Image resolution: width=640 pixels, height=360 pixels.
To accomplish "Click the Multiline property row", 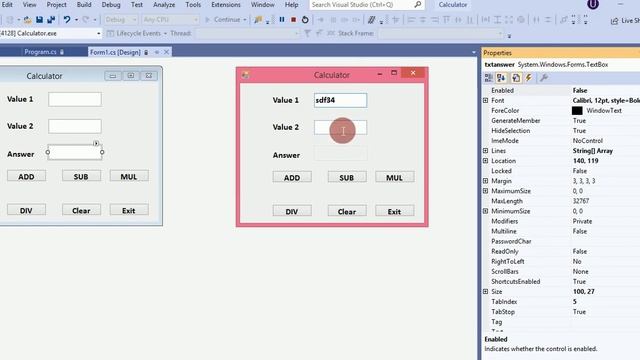I will 561,231.
